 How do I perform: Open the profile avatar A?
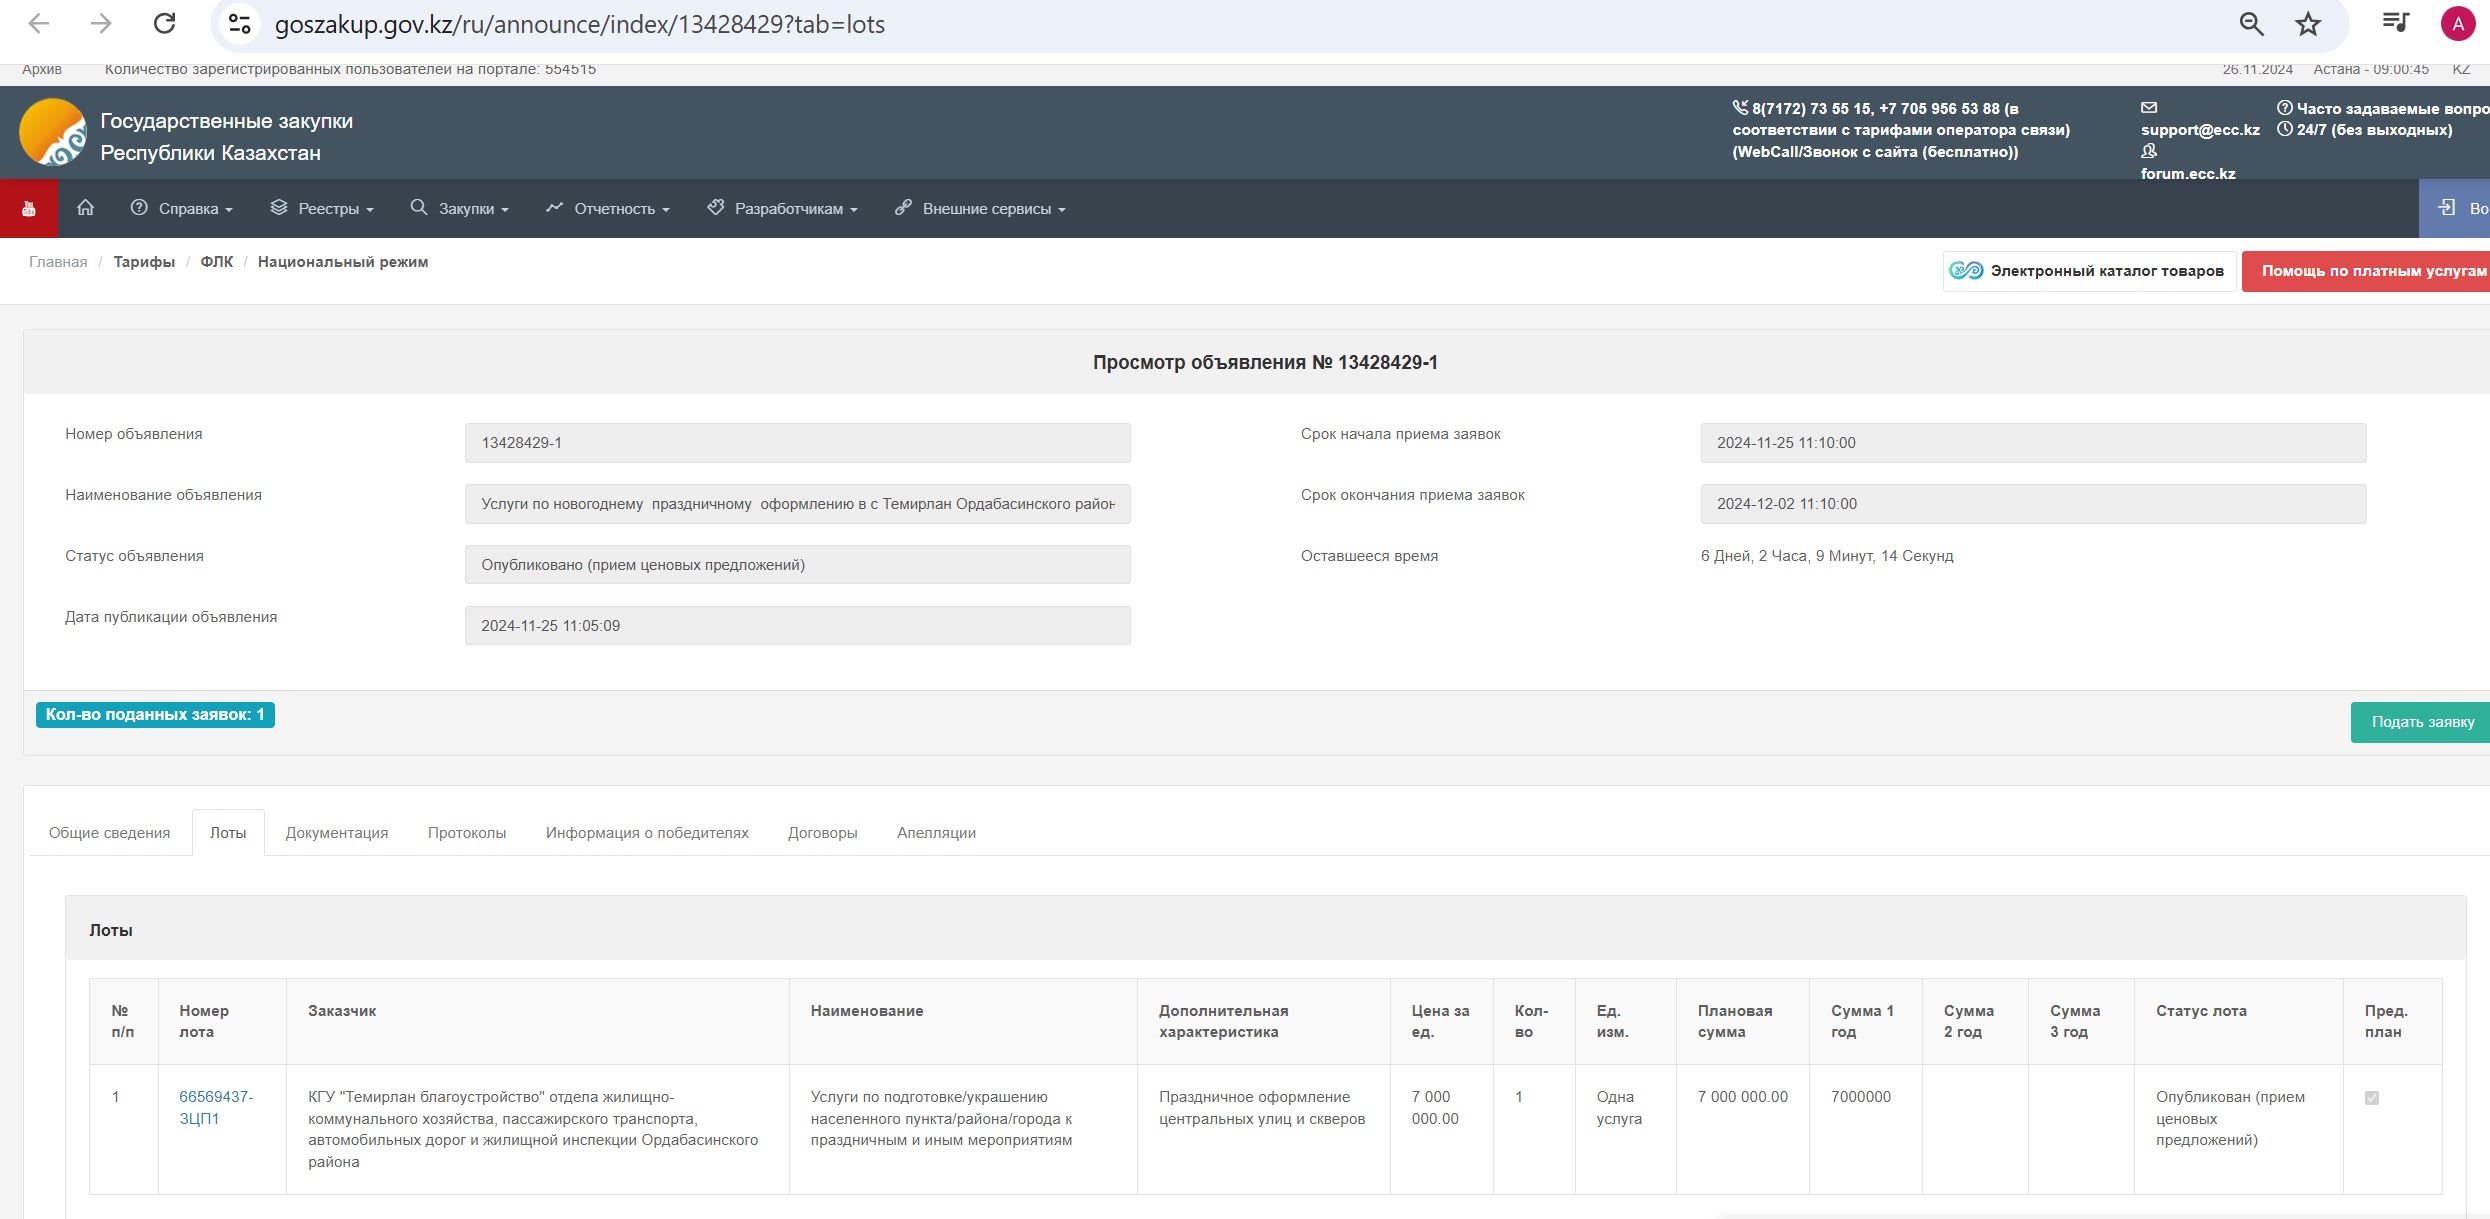[2458, 24]
